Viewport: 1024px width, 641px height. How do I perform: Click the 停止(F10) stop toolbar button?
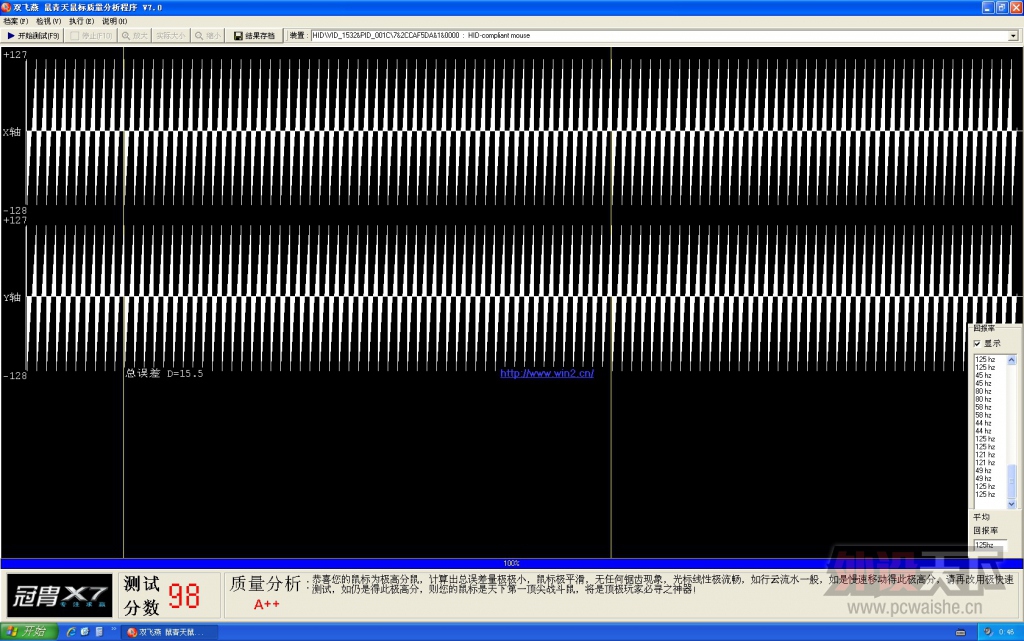click(x=91, y=36)
